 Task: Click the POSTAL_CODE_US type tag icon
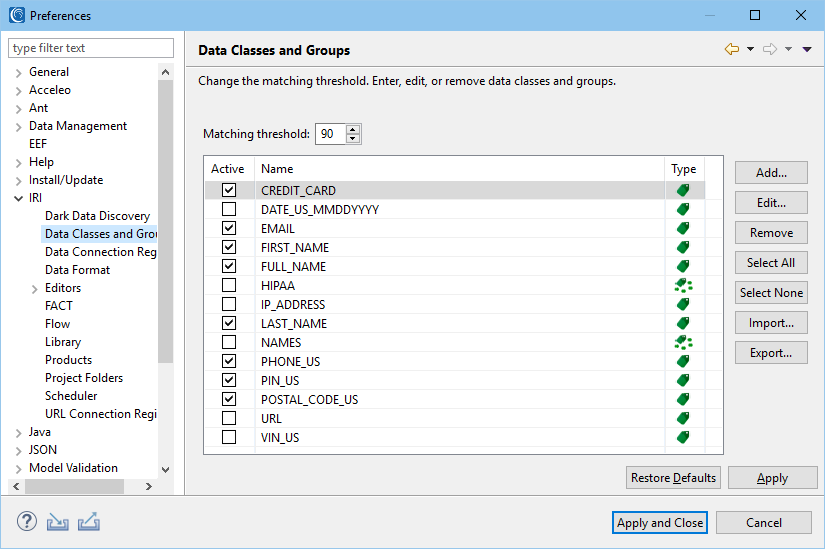point(683,399)
